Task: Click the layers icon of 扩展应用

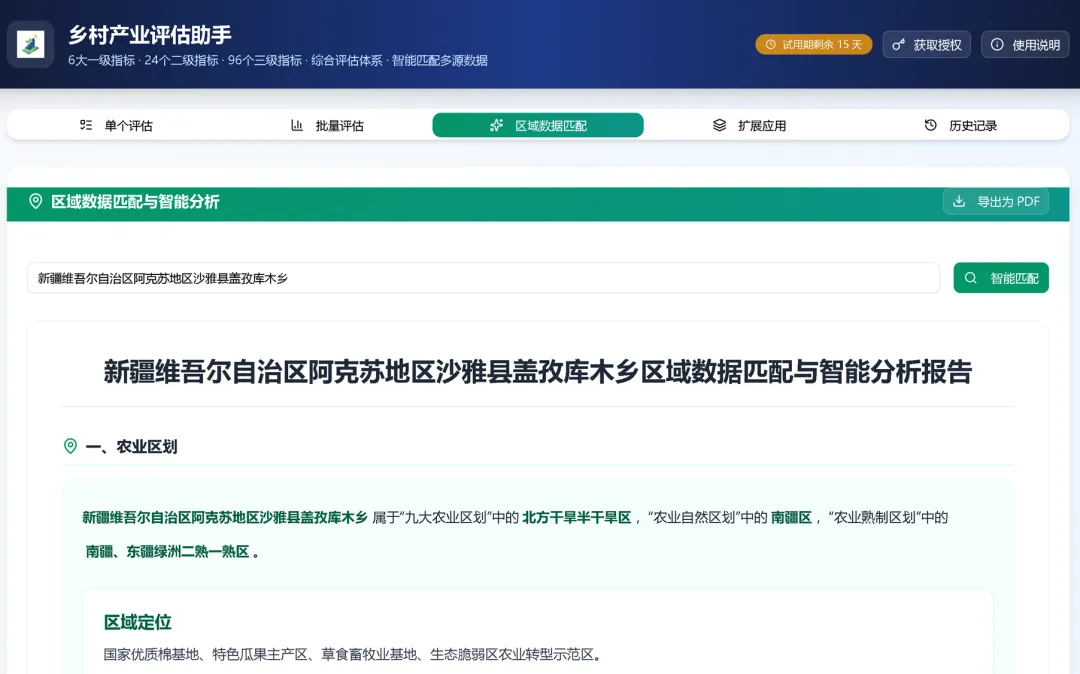Action: (719, 125)
